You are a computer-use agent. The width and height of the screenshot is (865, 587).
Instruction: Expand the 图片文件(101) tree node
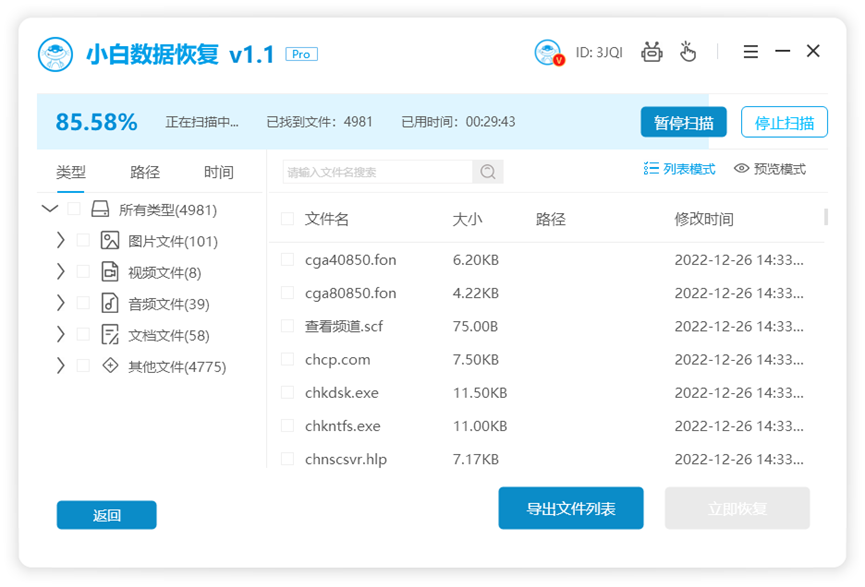click(60, 241)
